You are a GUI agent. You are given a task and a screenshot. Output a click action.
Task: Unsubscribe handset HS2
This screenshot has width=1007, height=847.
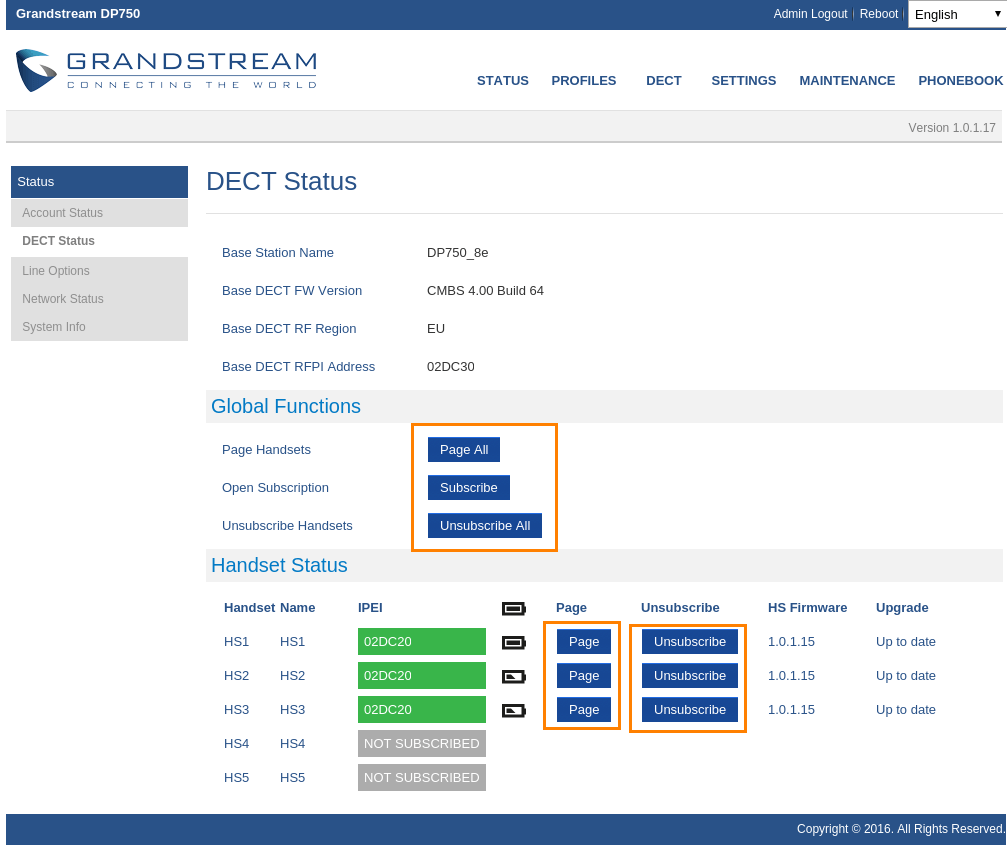point(690,676)
